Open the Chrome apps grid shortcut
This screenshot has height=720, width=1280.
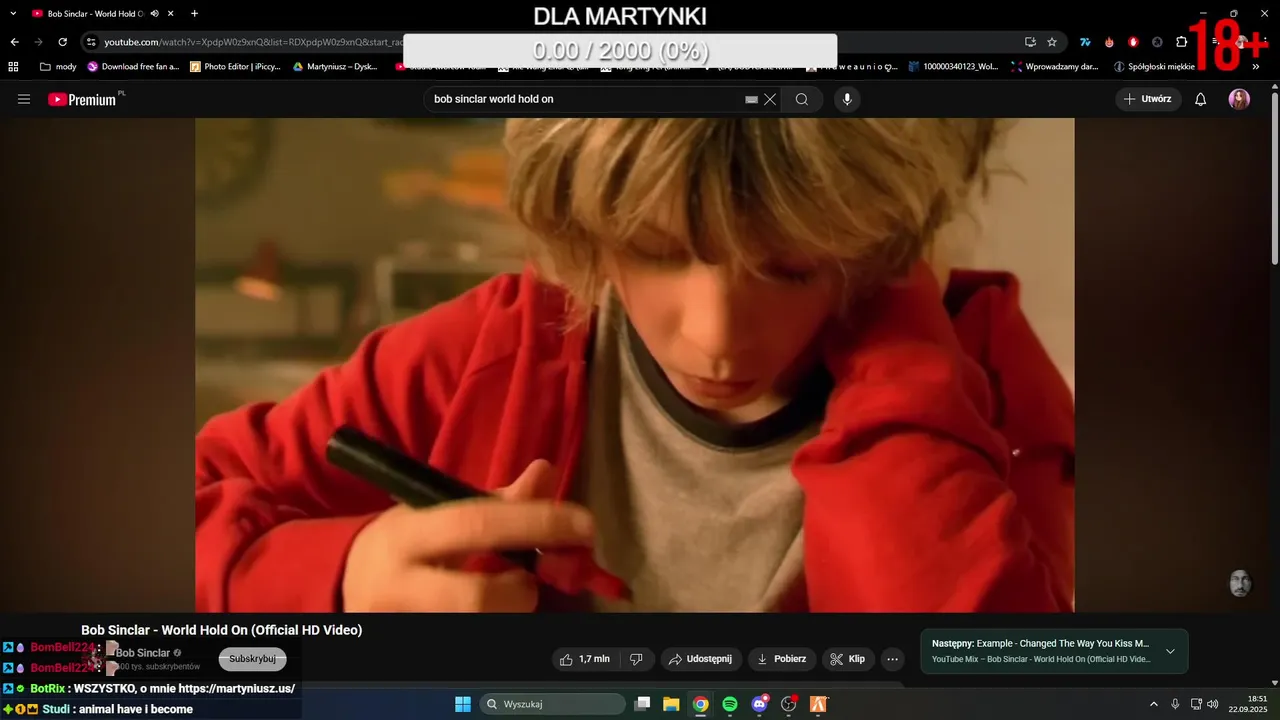[13, 67]
